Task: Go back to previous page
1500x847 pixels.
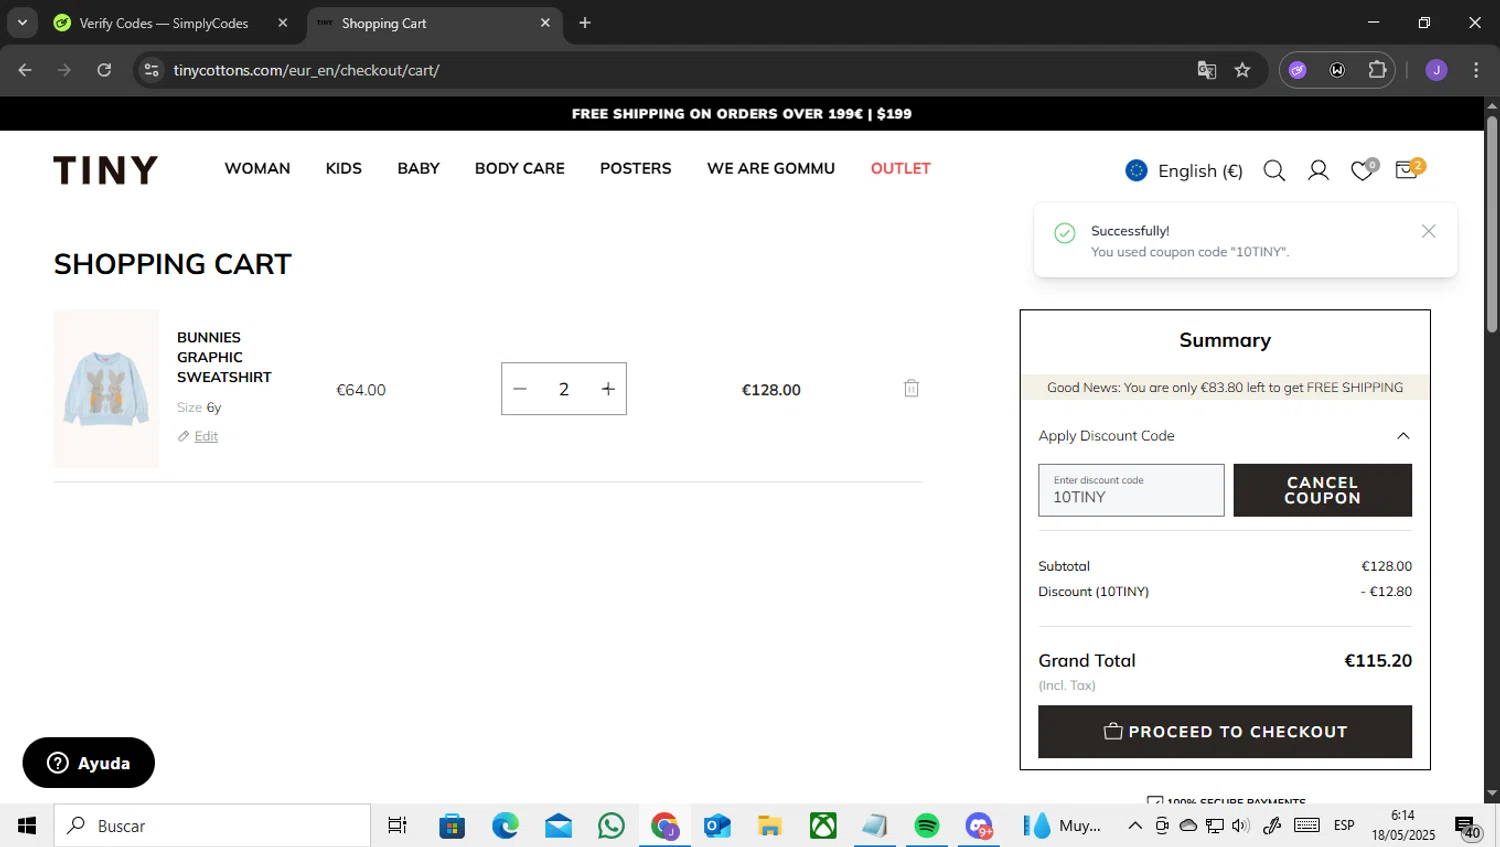Action: click(x=25, y=70)
